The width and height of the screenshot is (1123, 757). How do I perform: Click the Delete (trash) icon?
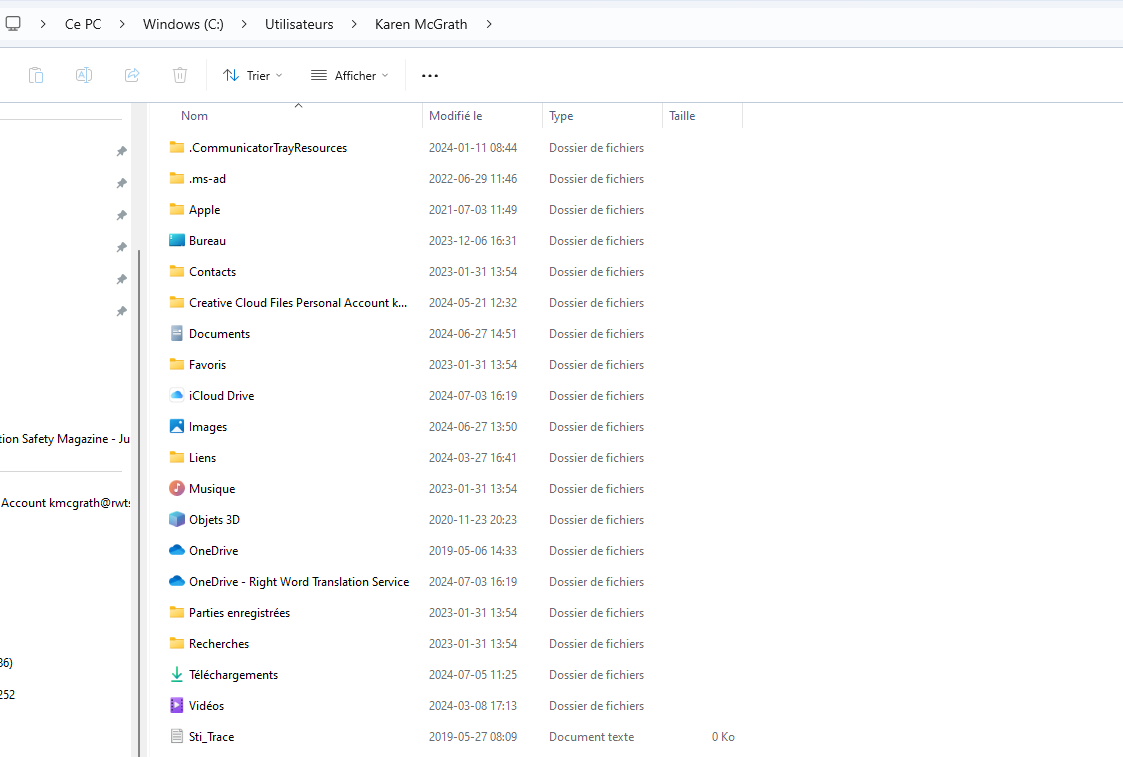click(180, 75)
